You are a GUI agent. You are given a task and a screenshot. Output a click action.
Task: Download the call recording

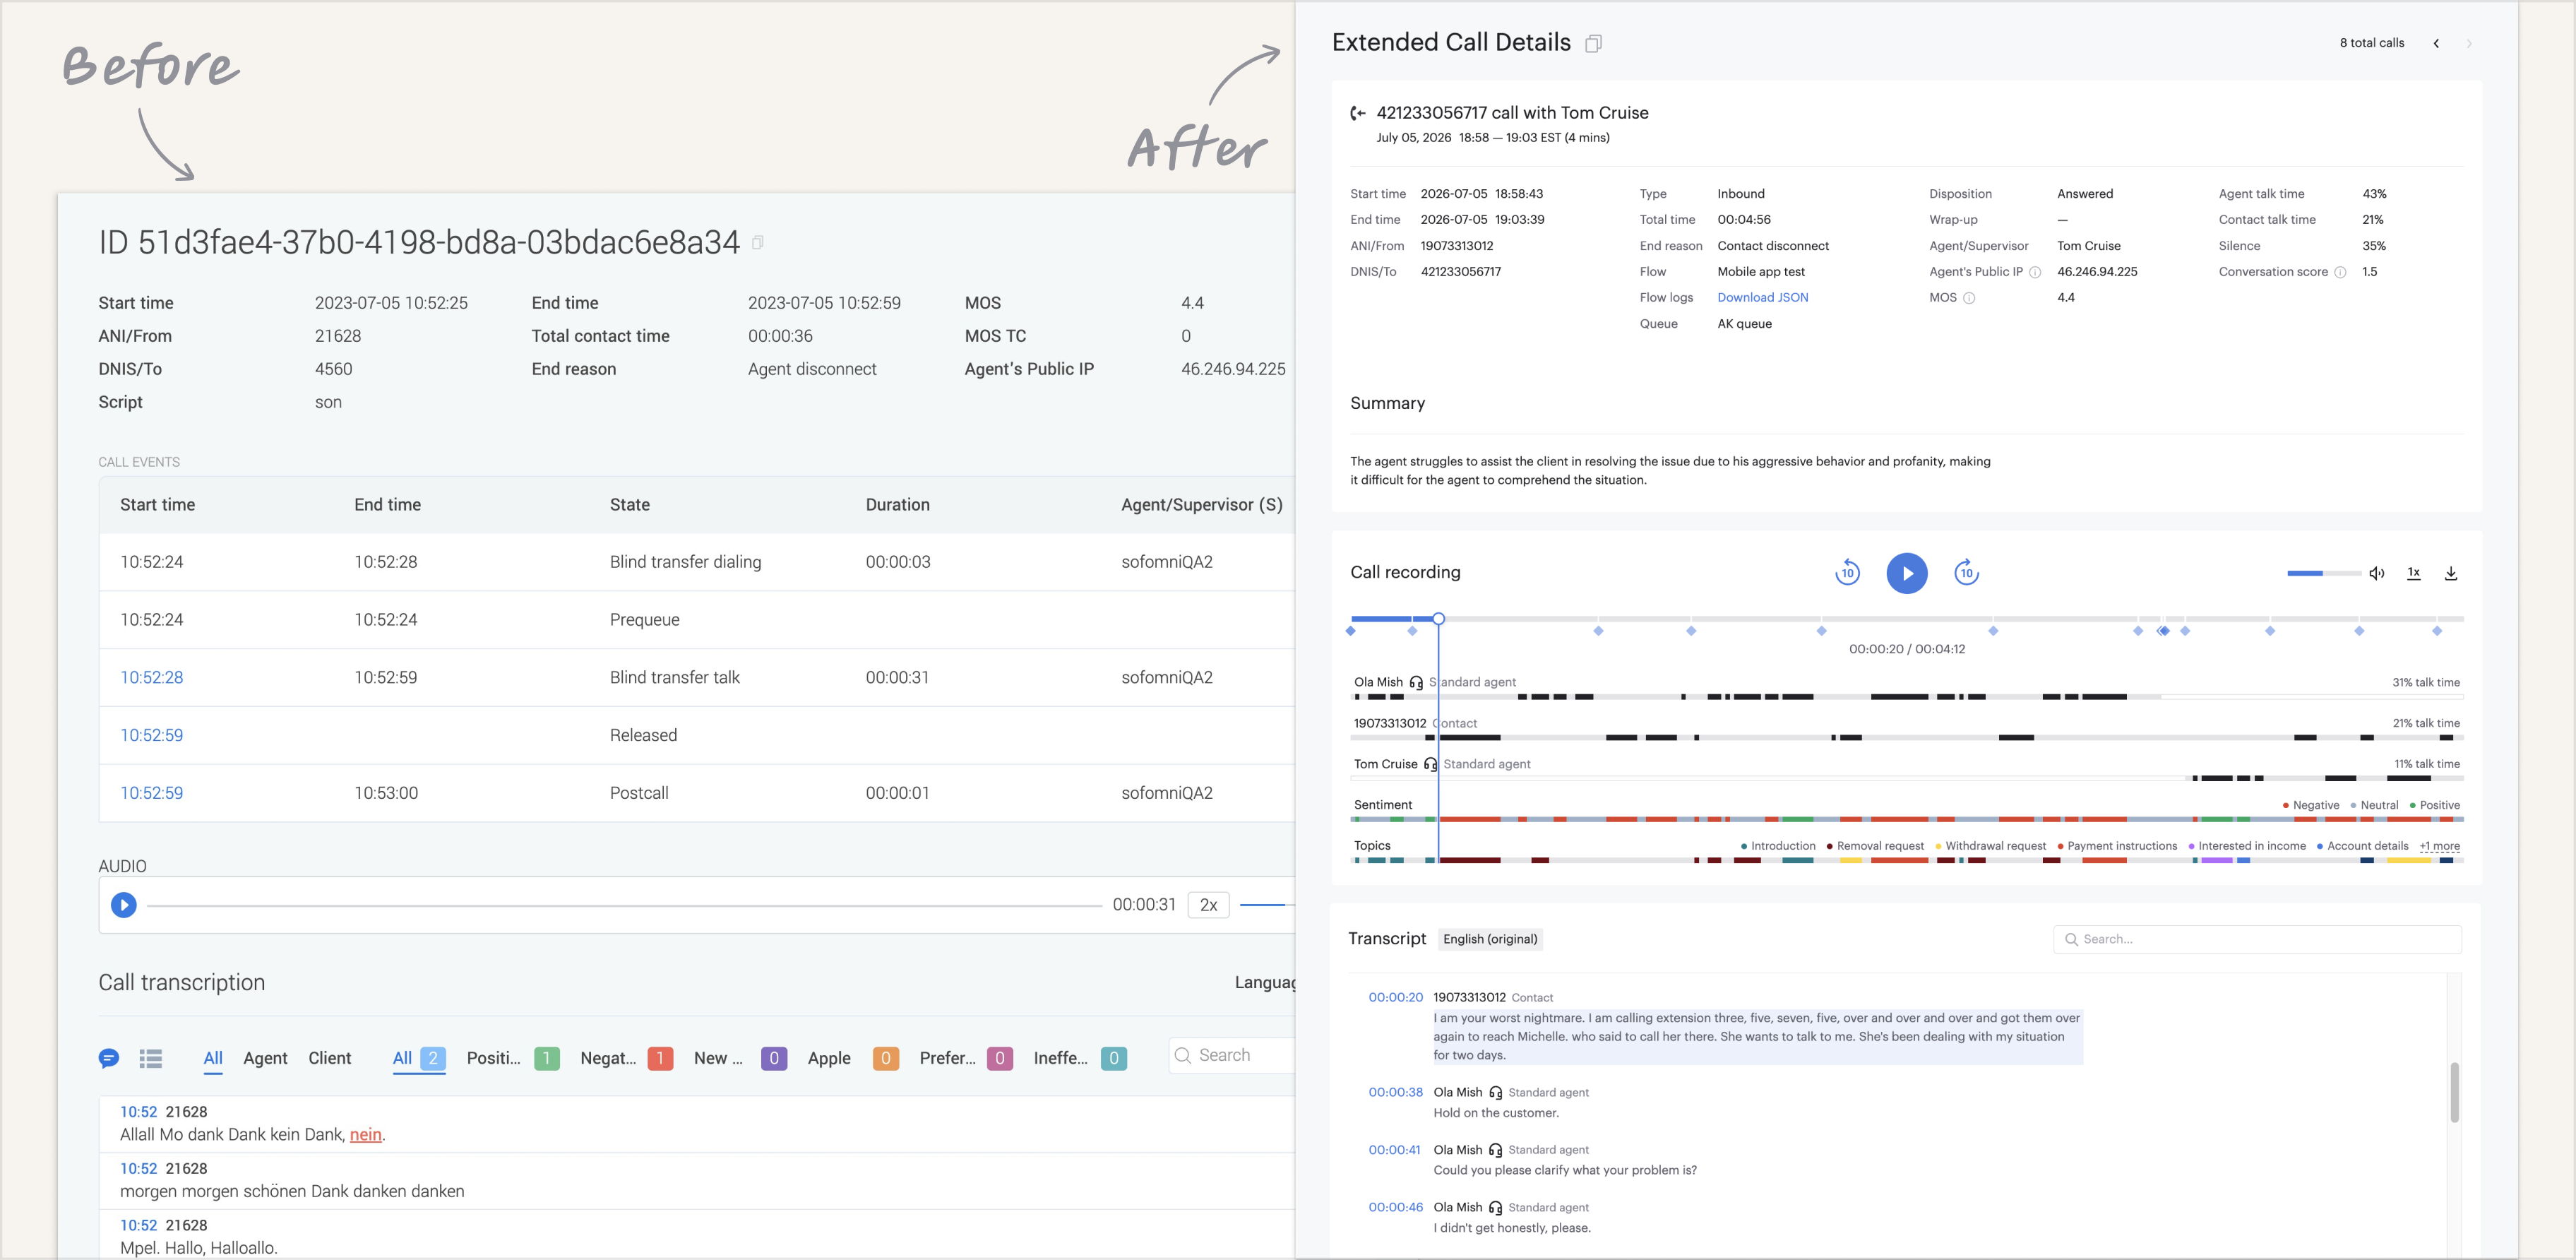(2451, 573)
